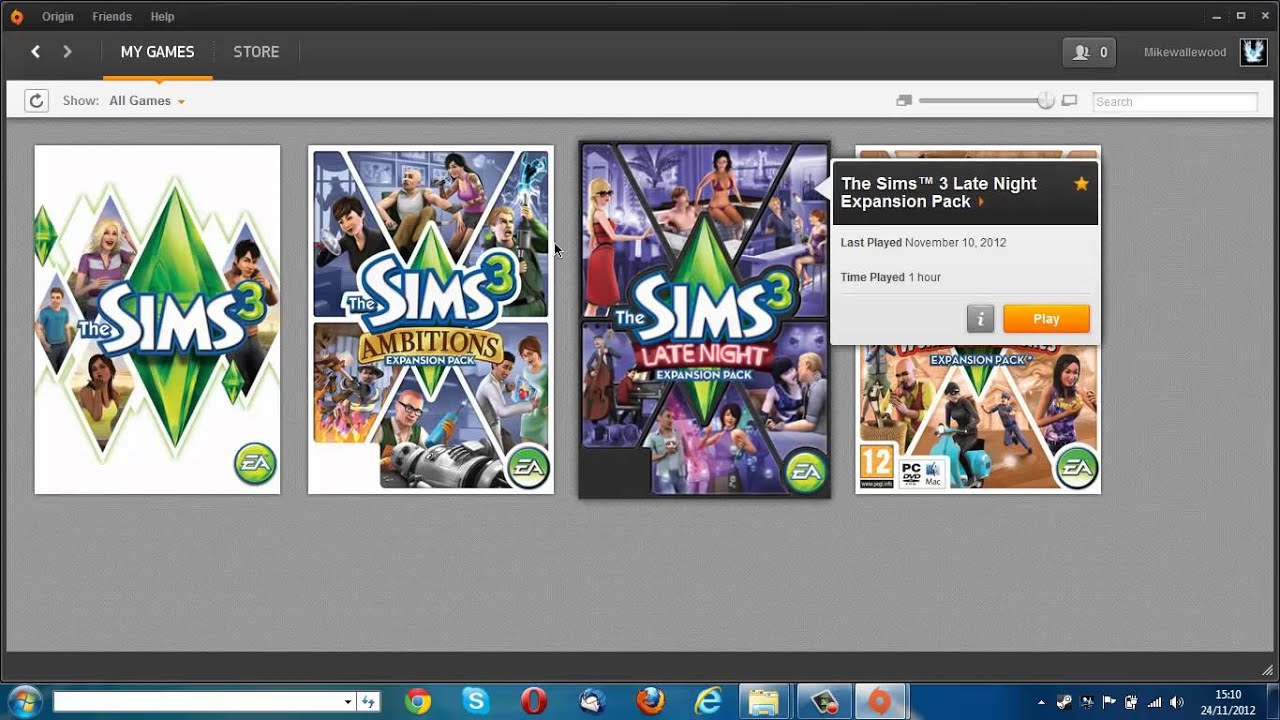
Task: Click the taskbar address input field
Action: point(198,702)
